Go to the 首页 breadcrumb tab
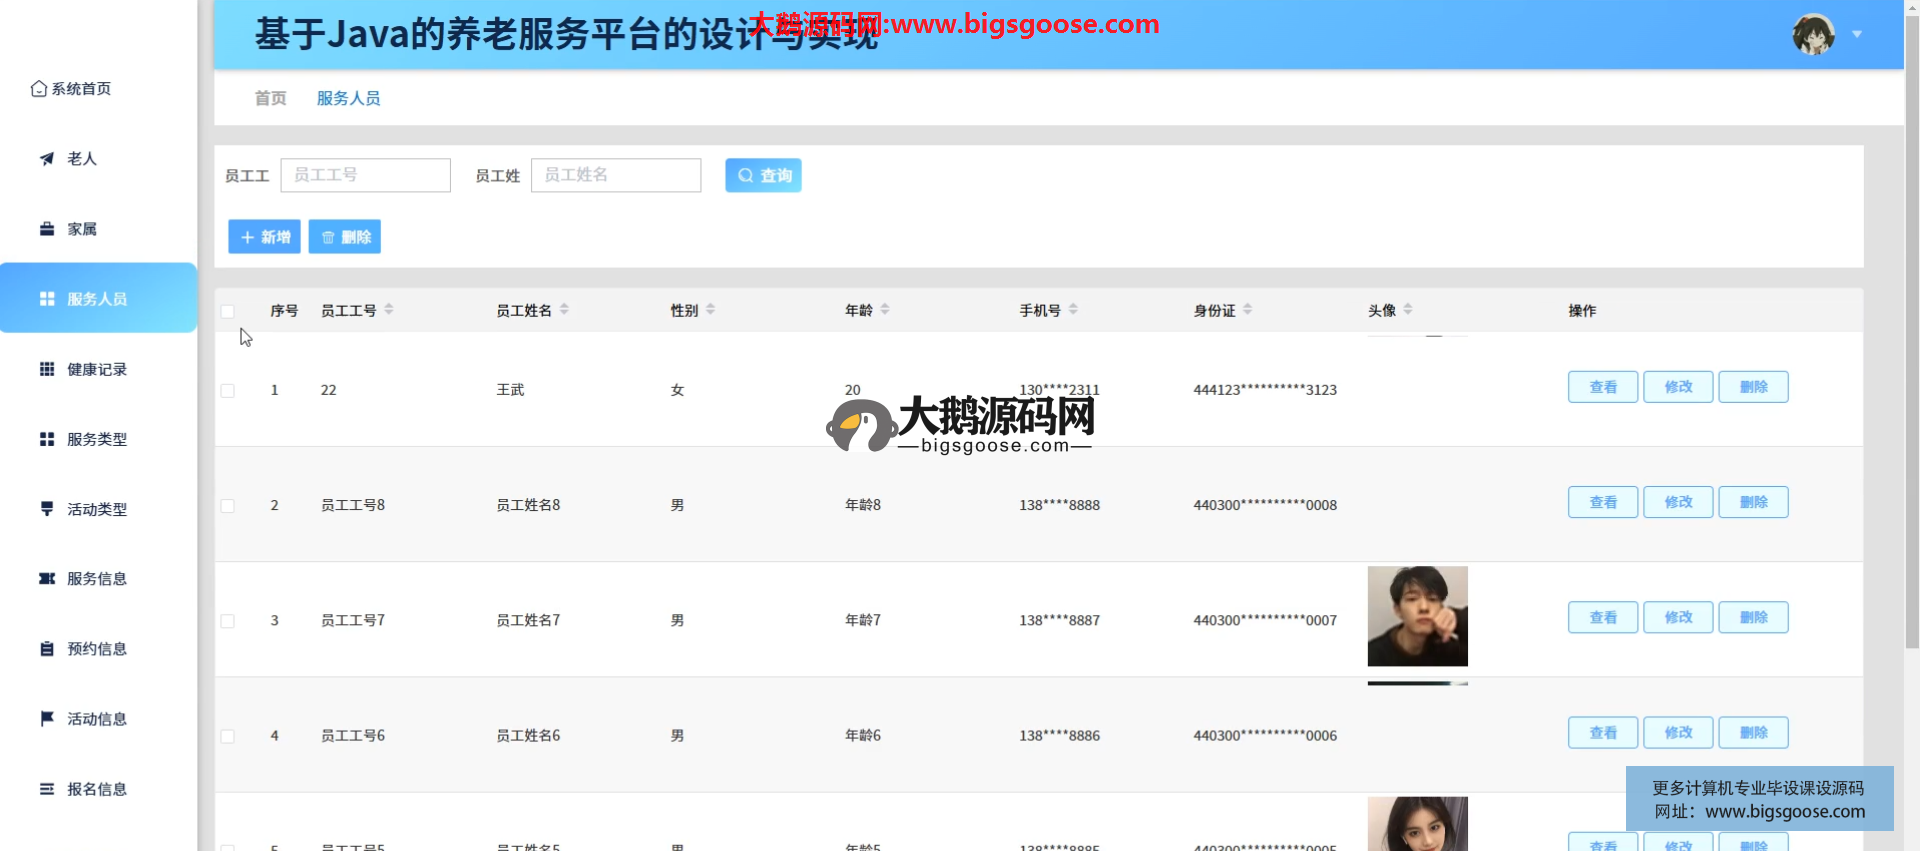This screenshot has width=1920, height=851. click(x=270, y=98)
